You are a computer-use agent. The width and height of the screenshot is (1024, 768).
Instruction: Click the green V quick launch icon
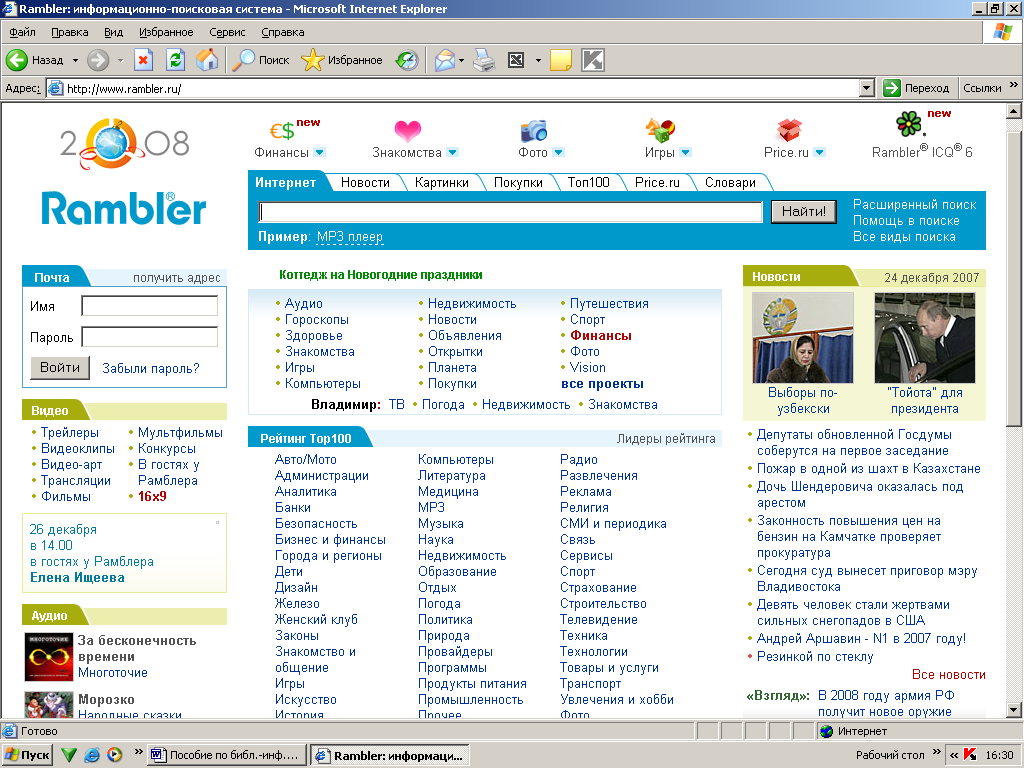[x=69, y=755]
